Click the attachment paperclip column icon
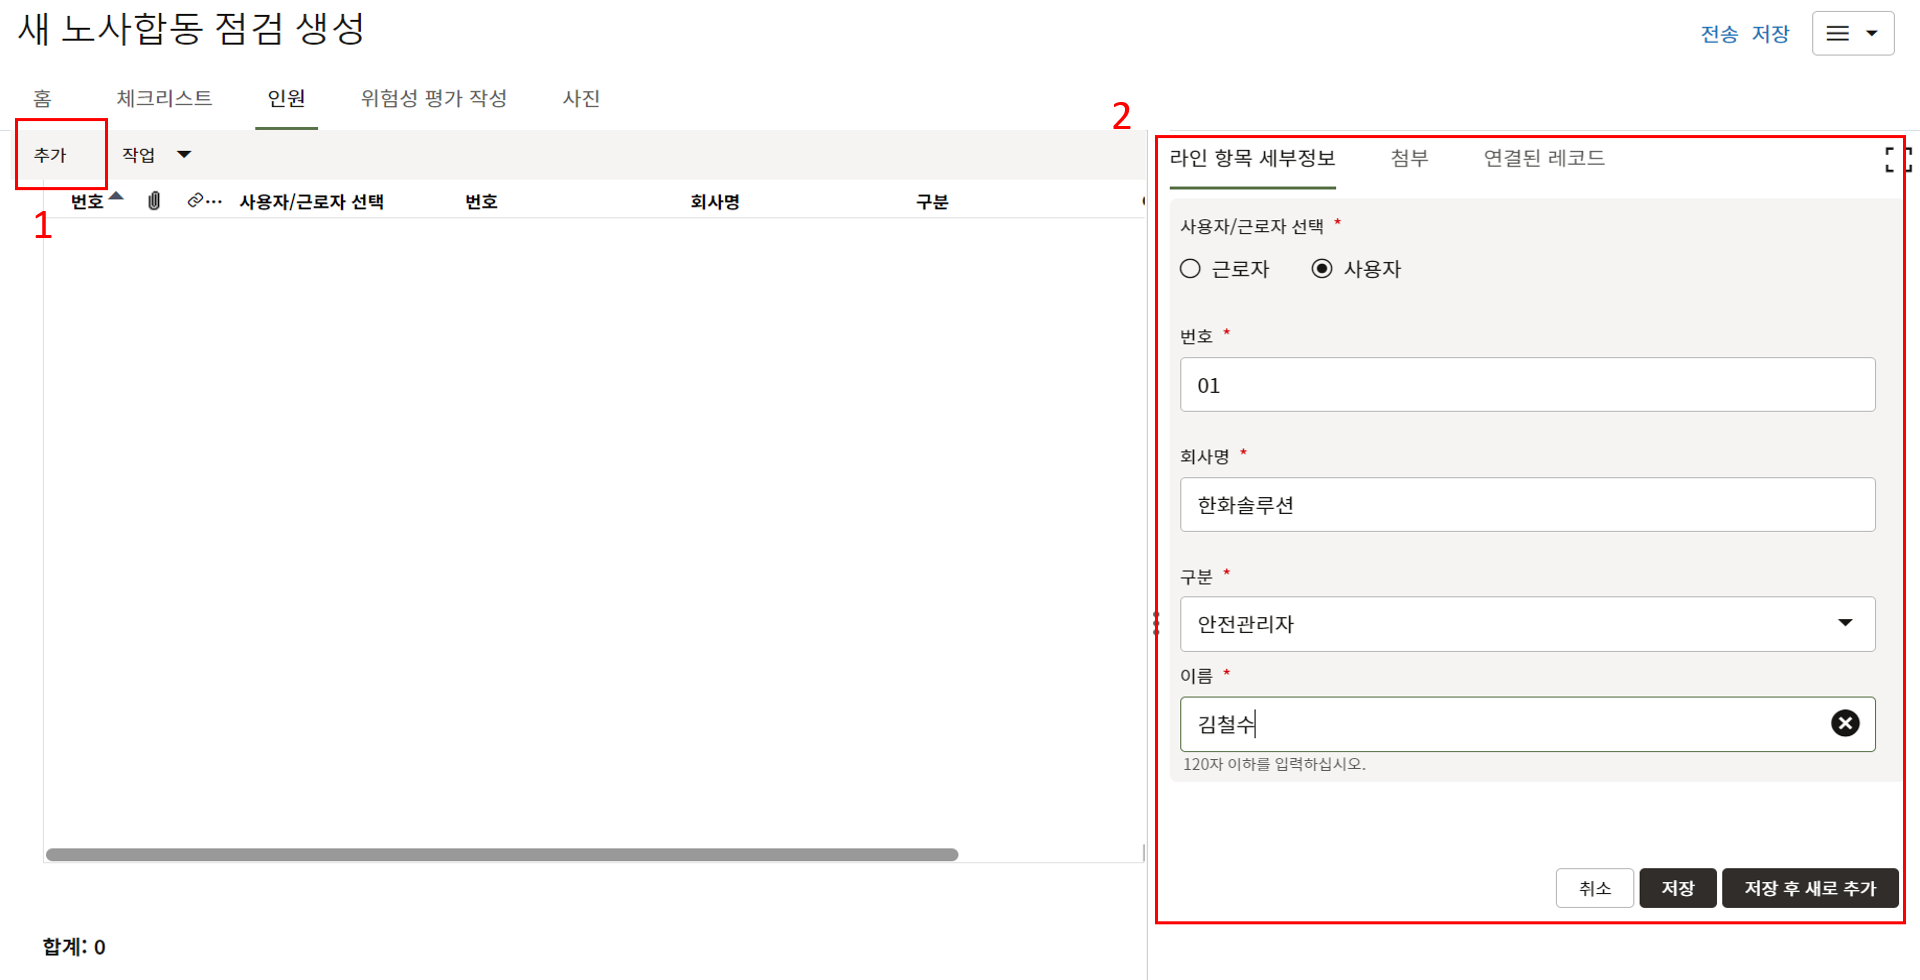1920x980 pixels. [154, 201]
